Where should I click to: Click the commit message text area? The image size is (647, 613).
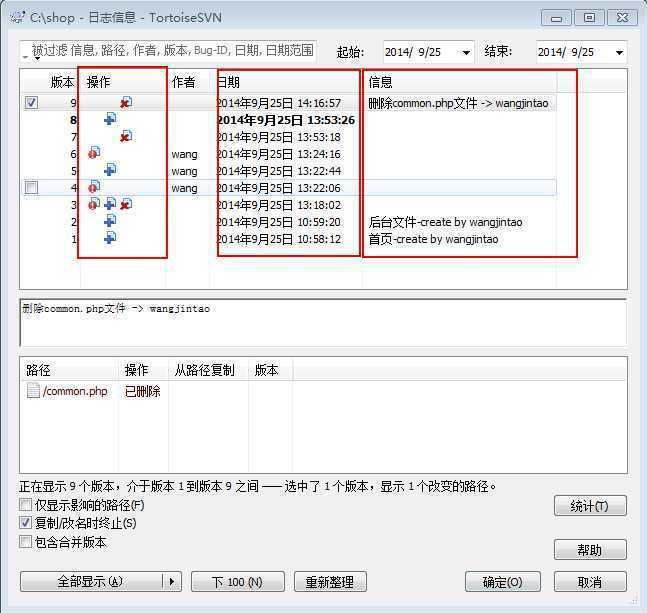[323, 323]
